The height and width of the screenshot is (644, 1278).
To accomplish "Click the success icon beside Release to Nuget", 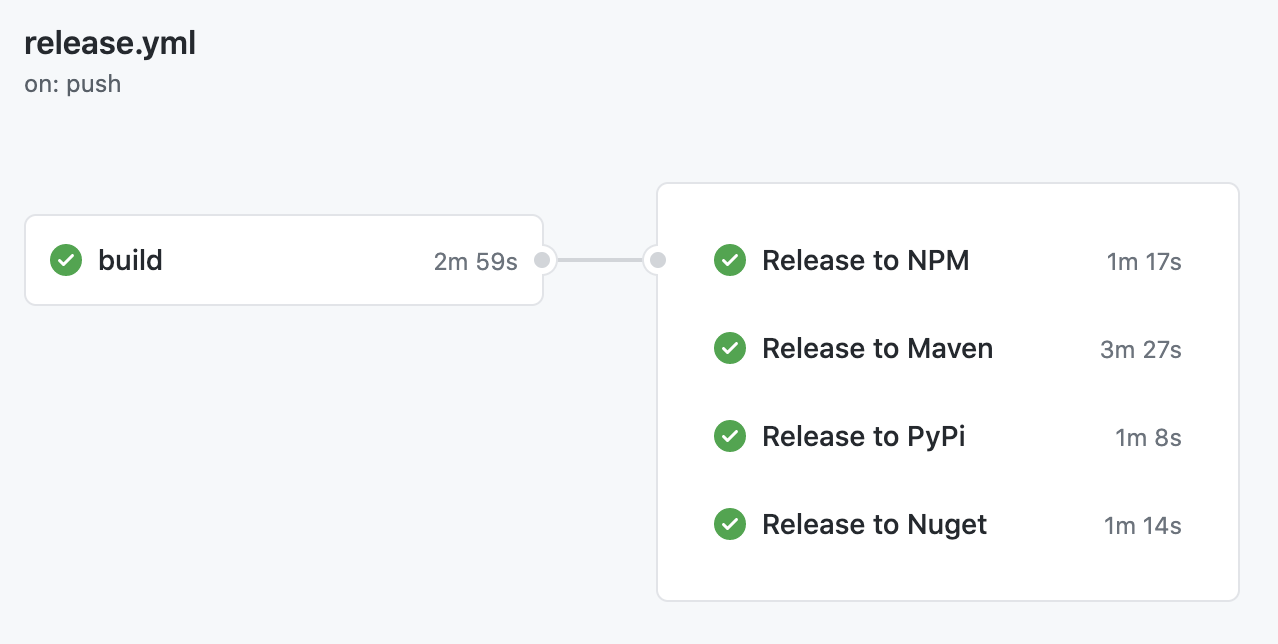I will point(730,524).
